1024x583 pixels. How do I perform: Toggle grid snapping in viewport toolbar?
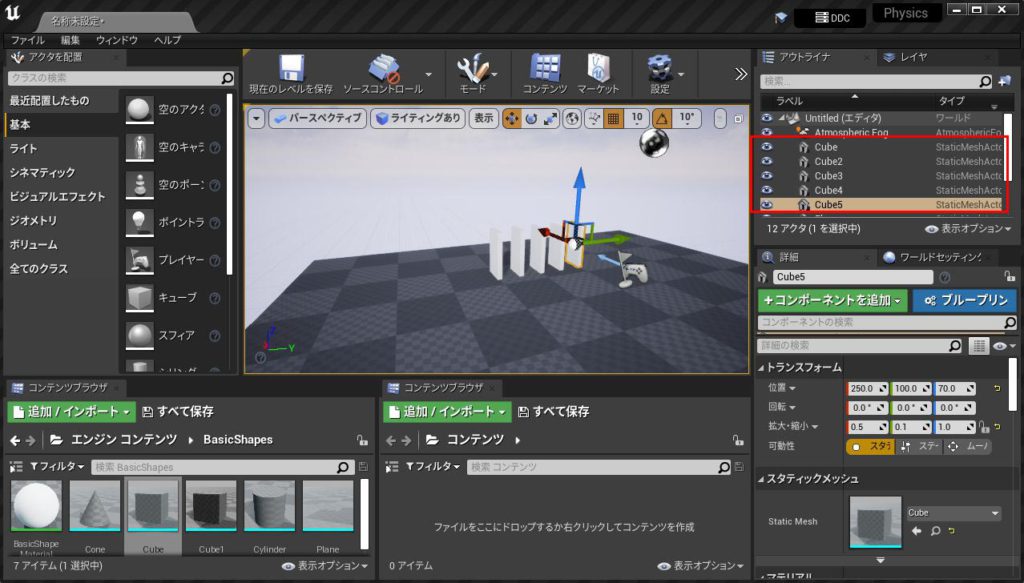(x=613, y=118)
